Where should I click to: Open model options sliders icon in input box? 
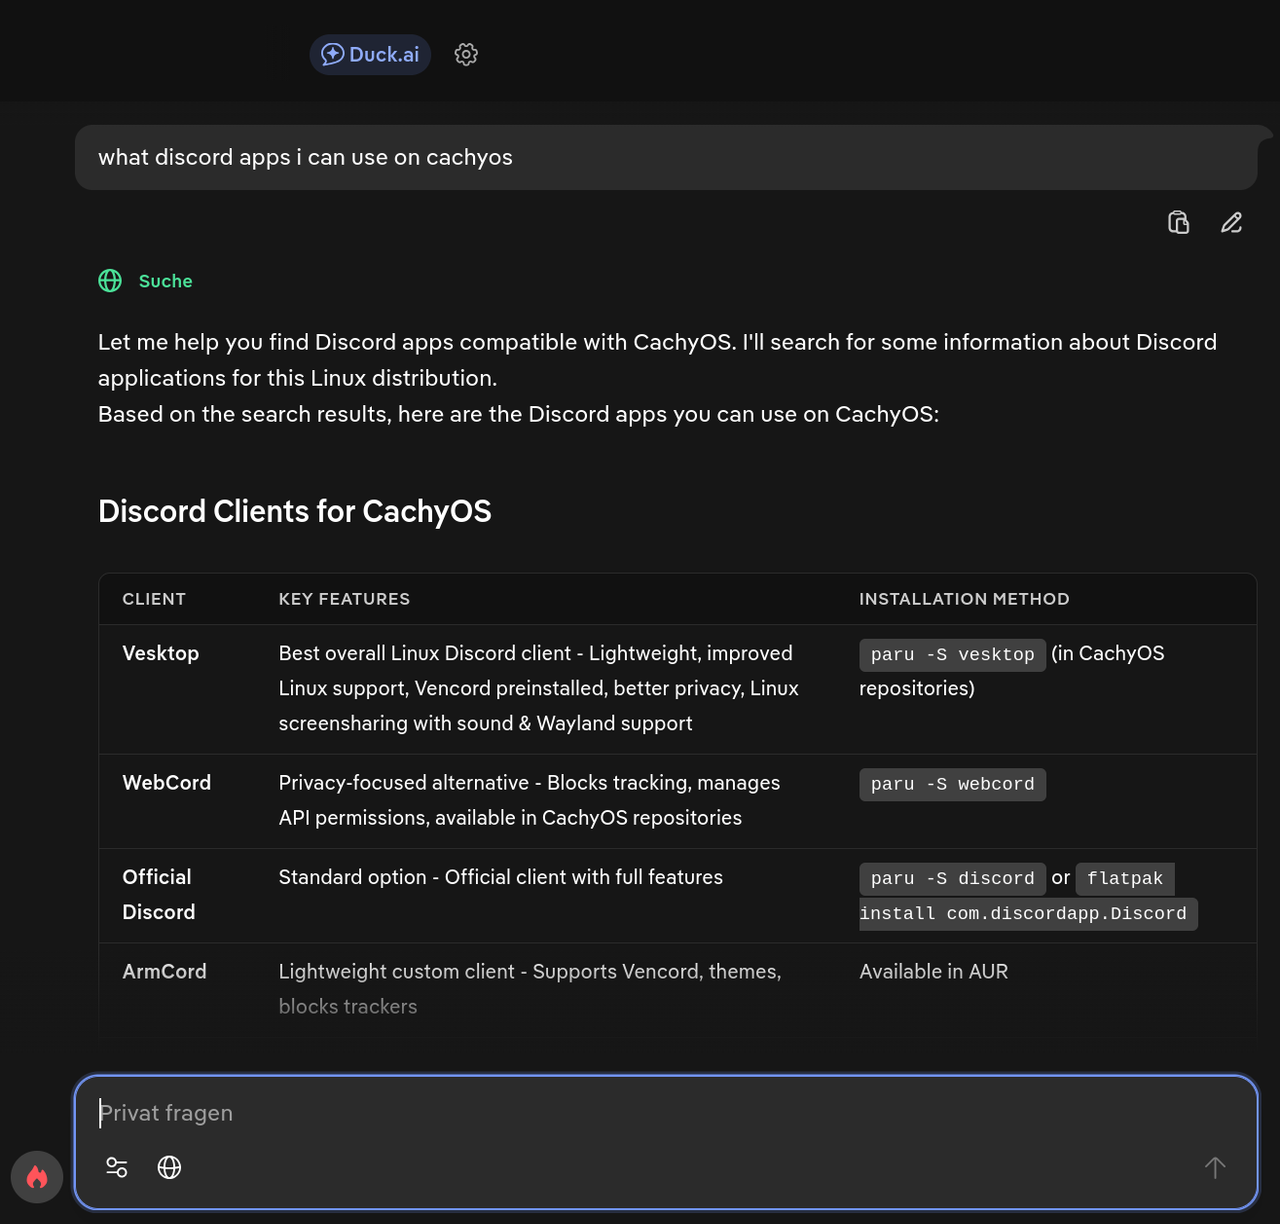point(117,1167)
